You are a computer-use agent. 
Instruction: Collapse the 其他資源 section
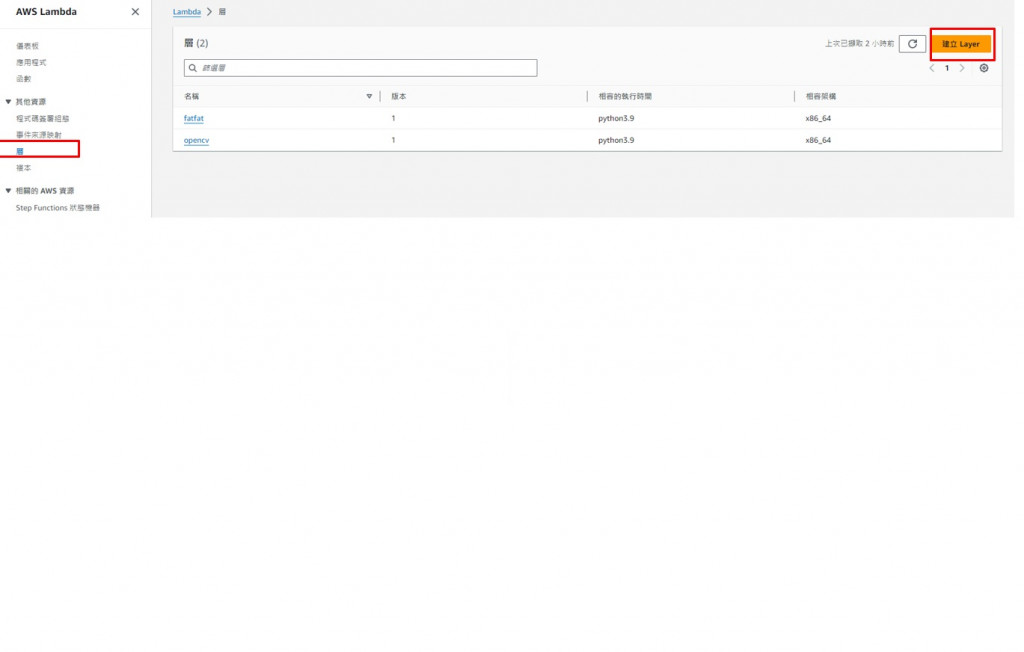(x=8, y=101)
